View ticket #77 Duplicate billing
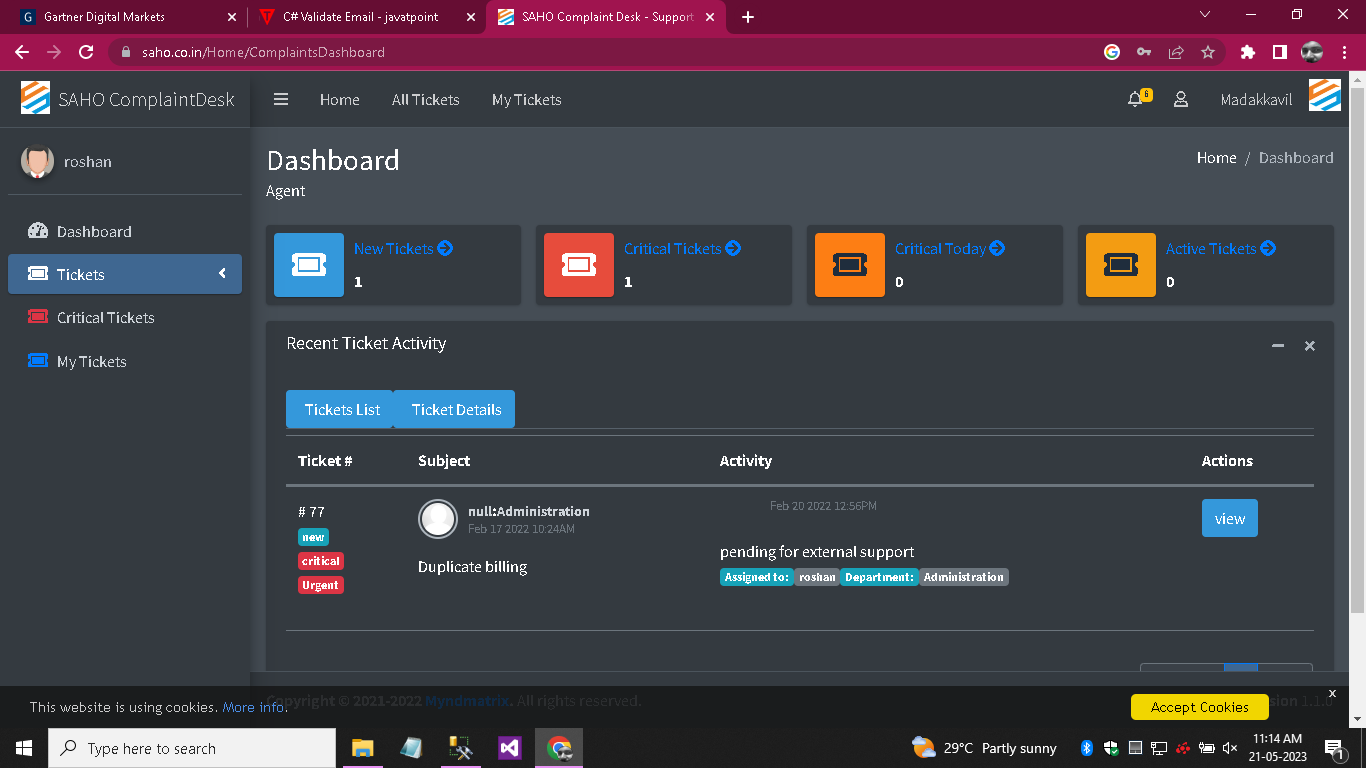 coord(1229,518)
